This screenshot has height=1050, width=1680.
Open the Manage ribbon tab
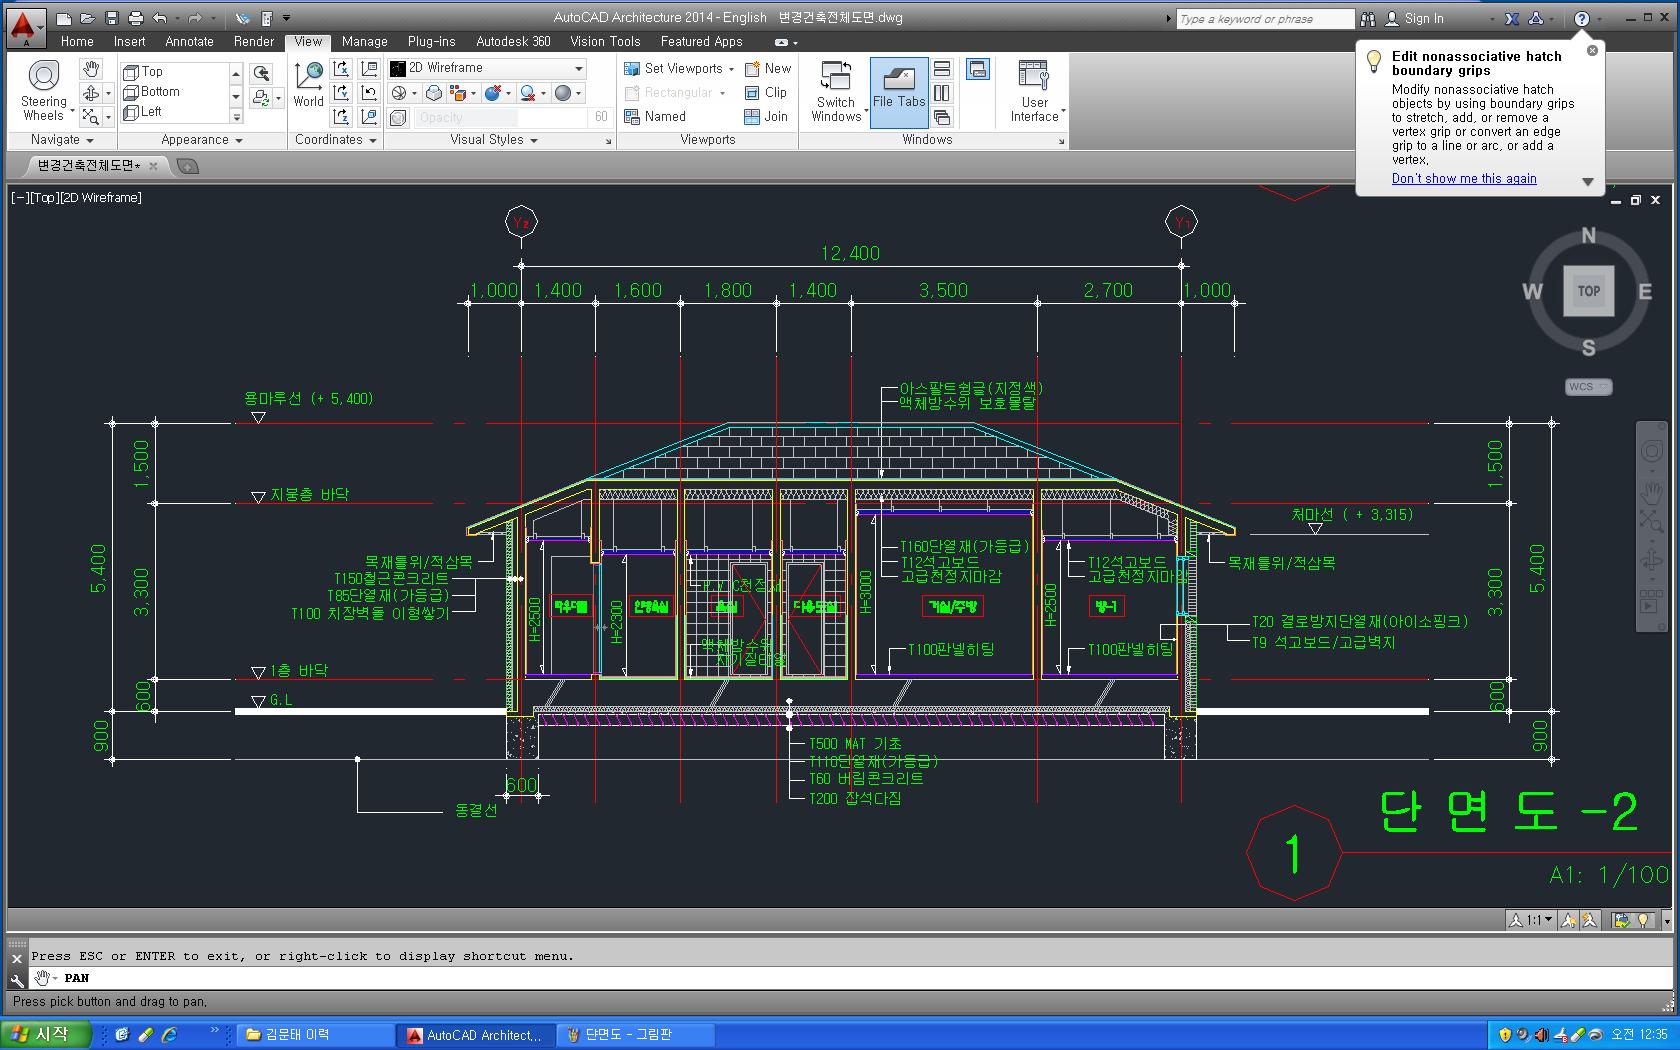coord(364,42)
